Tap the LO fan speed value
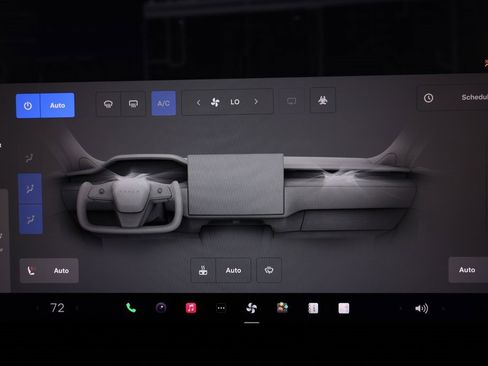 point(235,102)
